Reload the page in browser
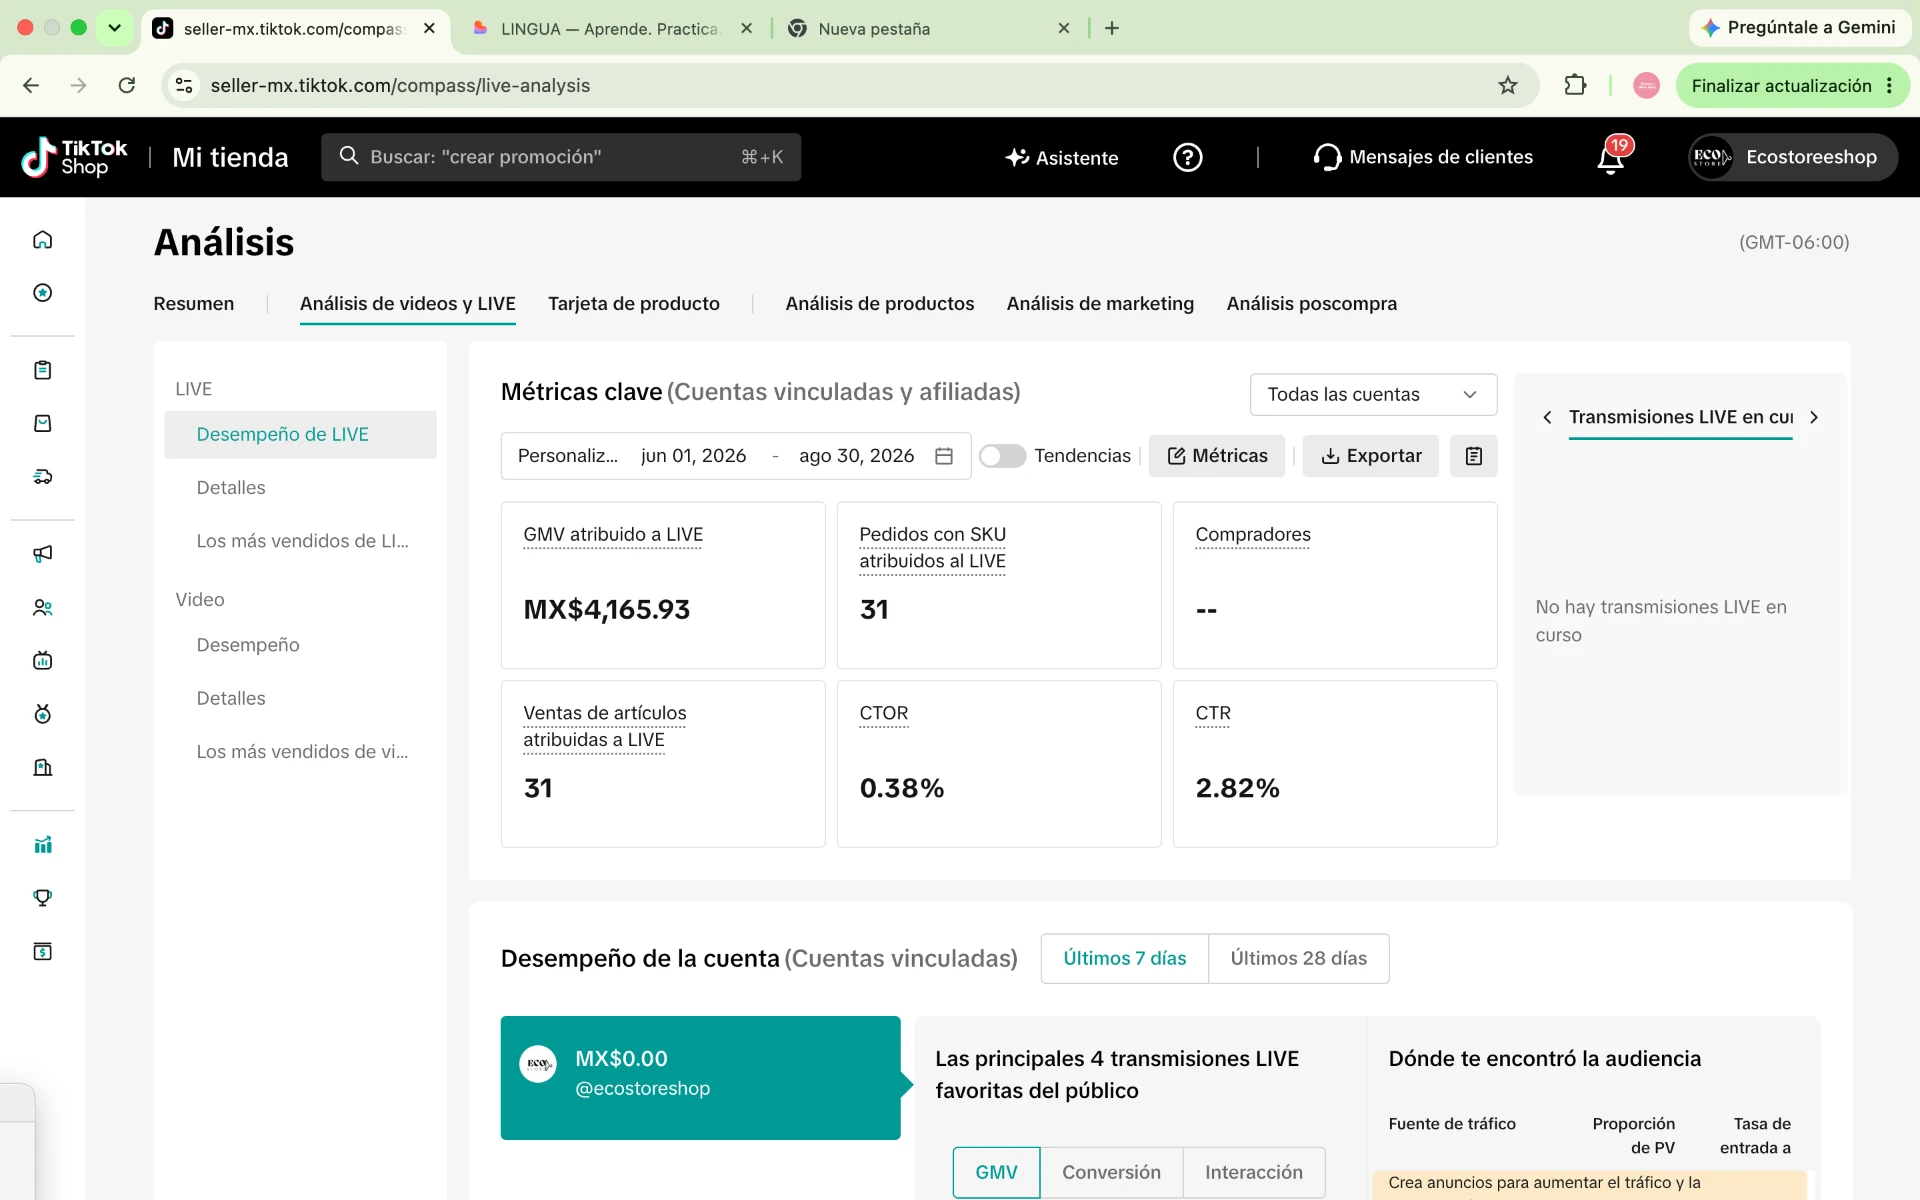 point(127,86)
